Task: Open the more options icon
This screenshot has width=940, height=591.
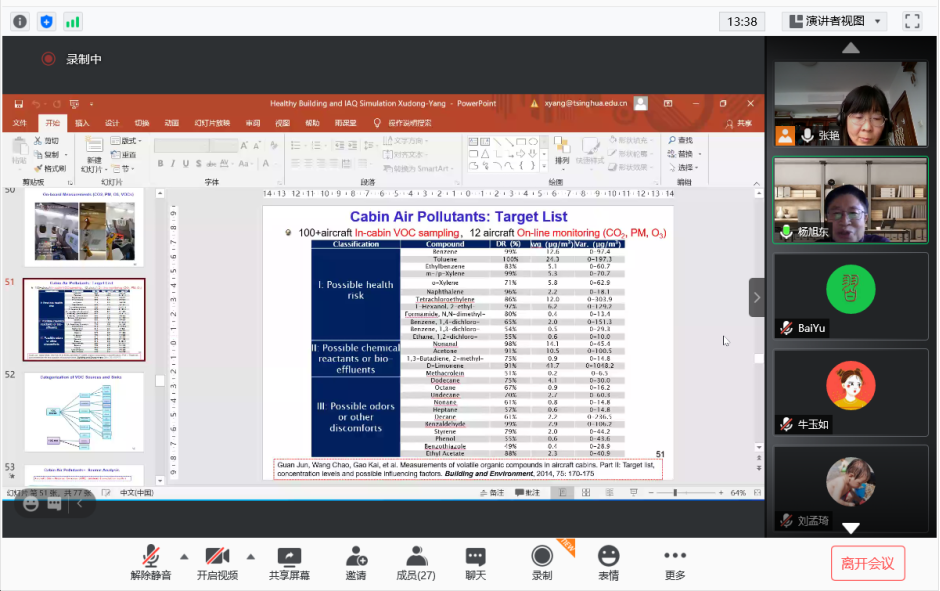Action: tap(675, 558)
